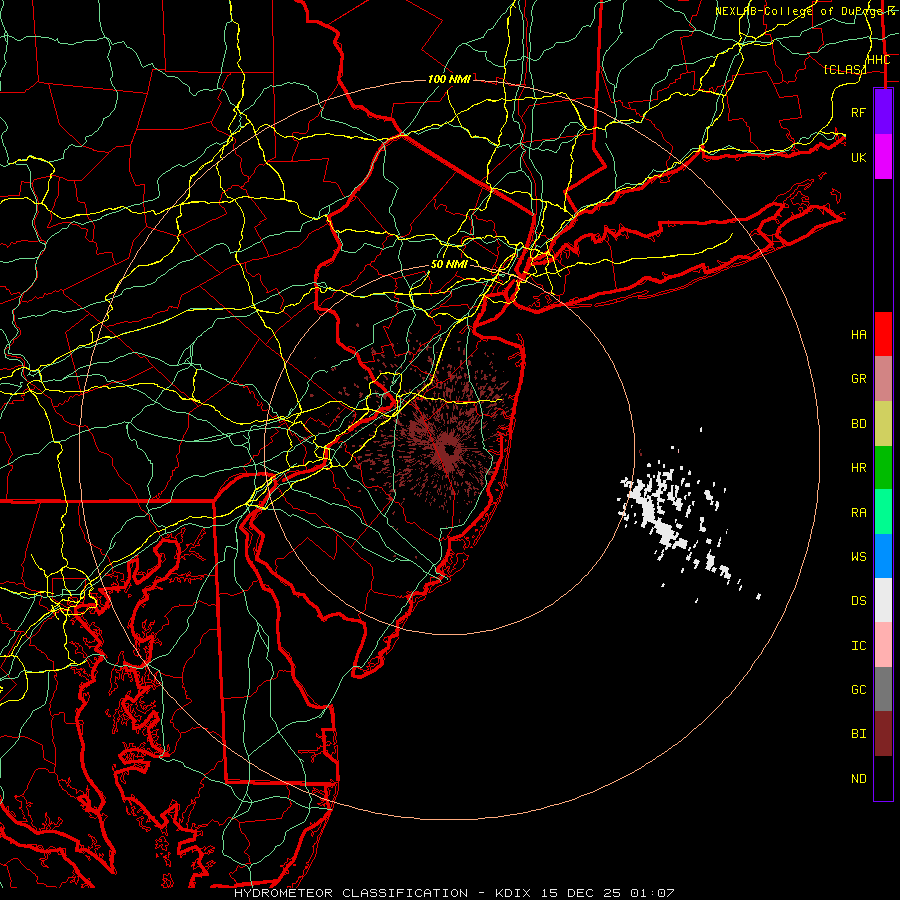Click the radar site at brown echo center

[x=449, y=449]
